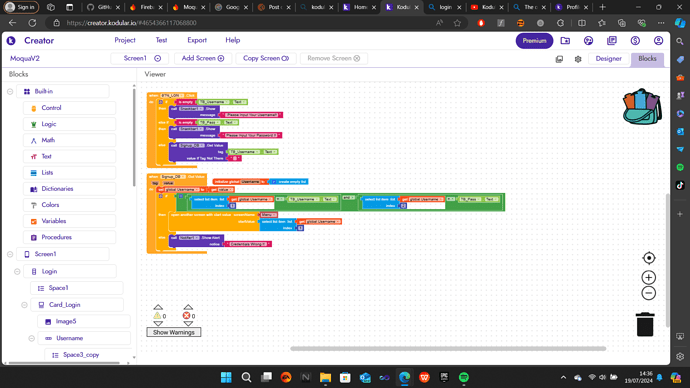Open the Test menu

161,40
